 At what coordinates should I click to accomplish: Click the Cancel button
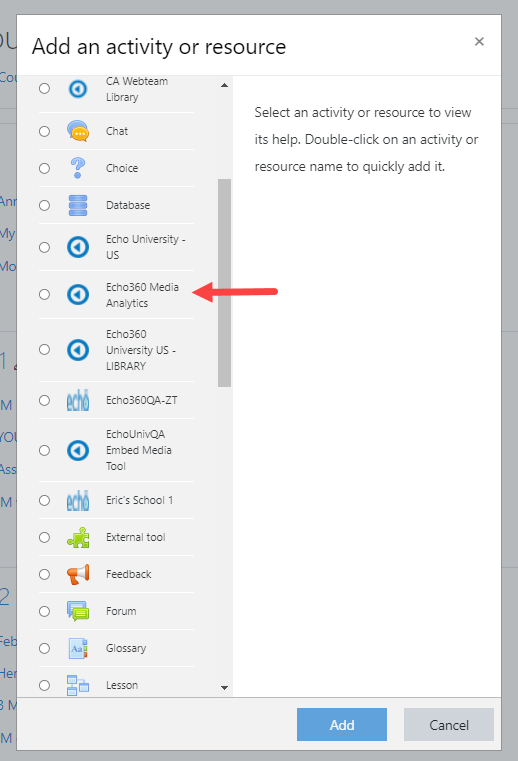click(449, 725)
